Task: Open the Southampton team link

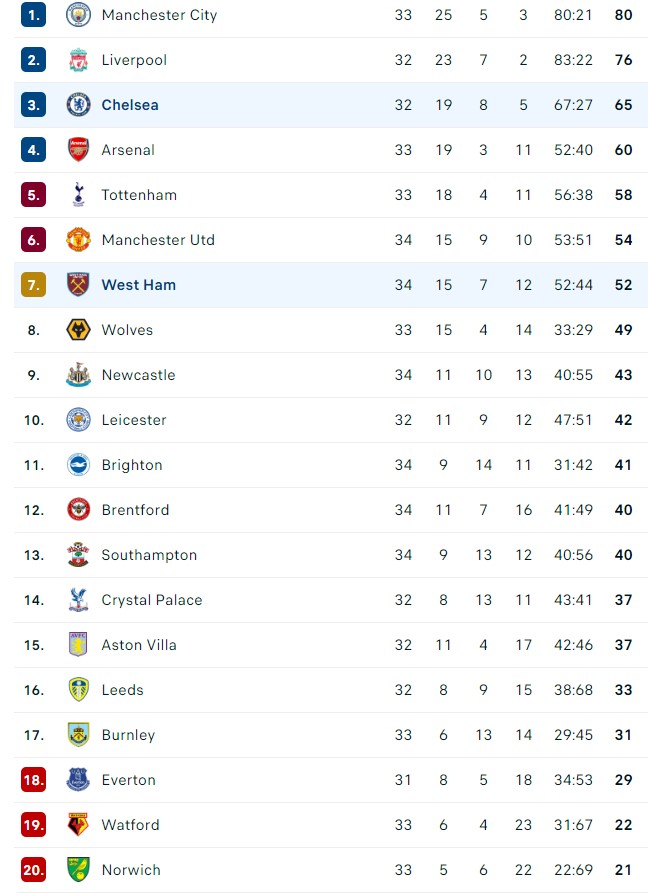Action: point(149,555)
